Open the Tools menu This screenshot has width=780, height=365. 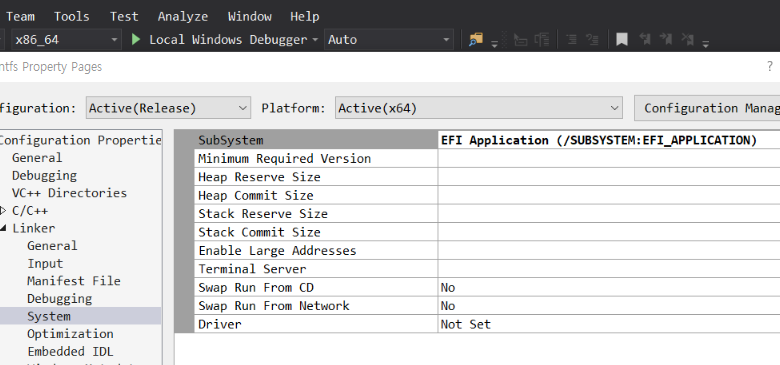pos(72,16)
